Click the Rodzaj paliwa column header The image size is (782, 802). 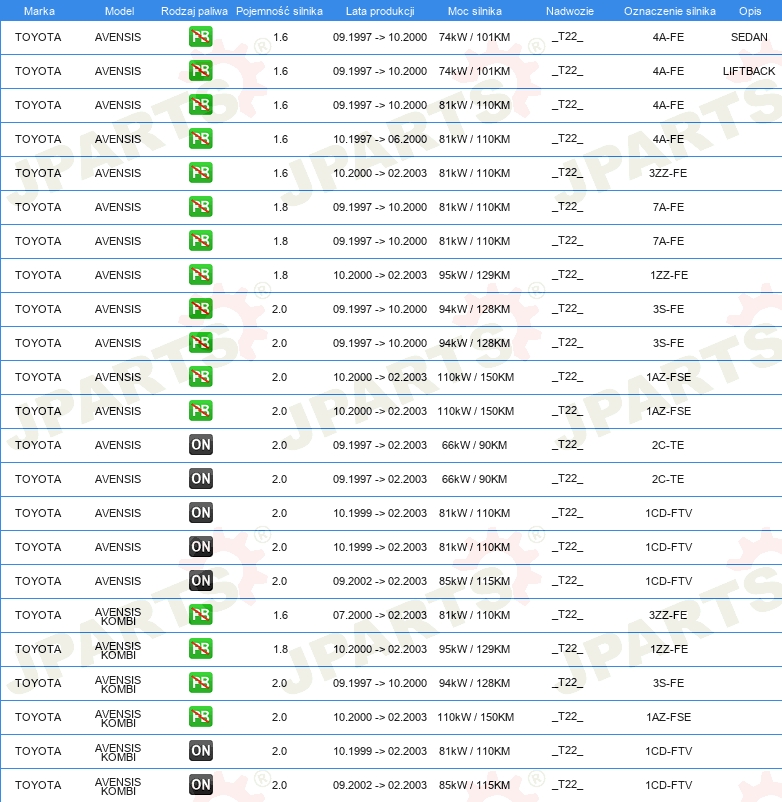point(194,11)
